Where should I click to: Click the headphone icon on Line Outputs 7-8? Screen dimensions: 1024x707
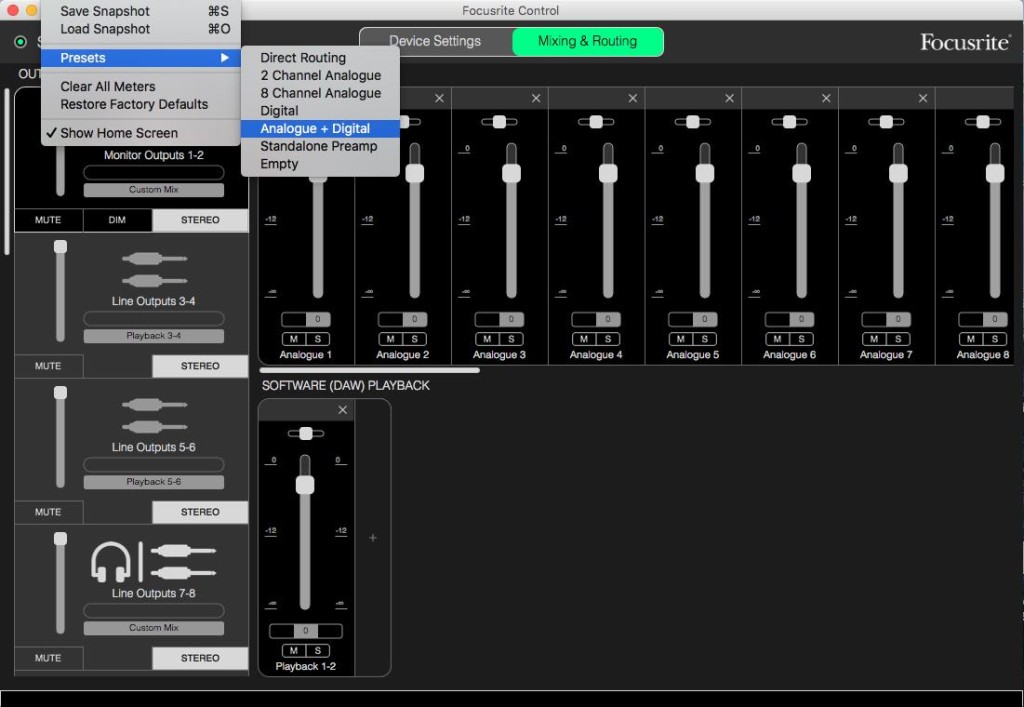tap(110, 561)
